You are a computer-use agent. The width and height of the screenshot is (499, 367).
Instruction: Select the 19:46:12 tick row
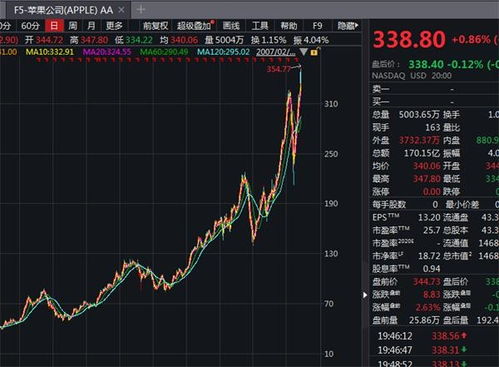[434, 336]
